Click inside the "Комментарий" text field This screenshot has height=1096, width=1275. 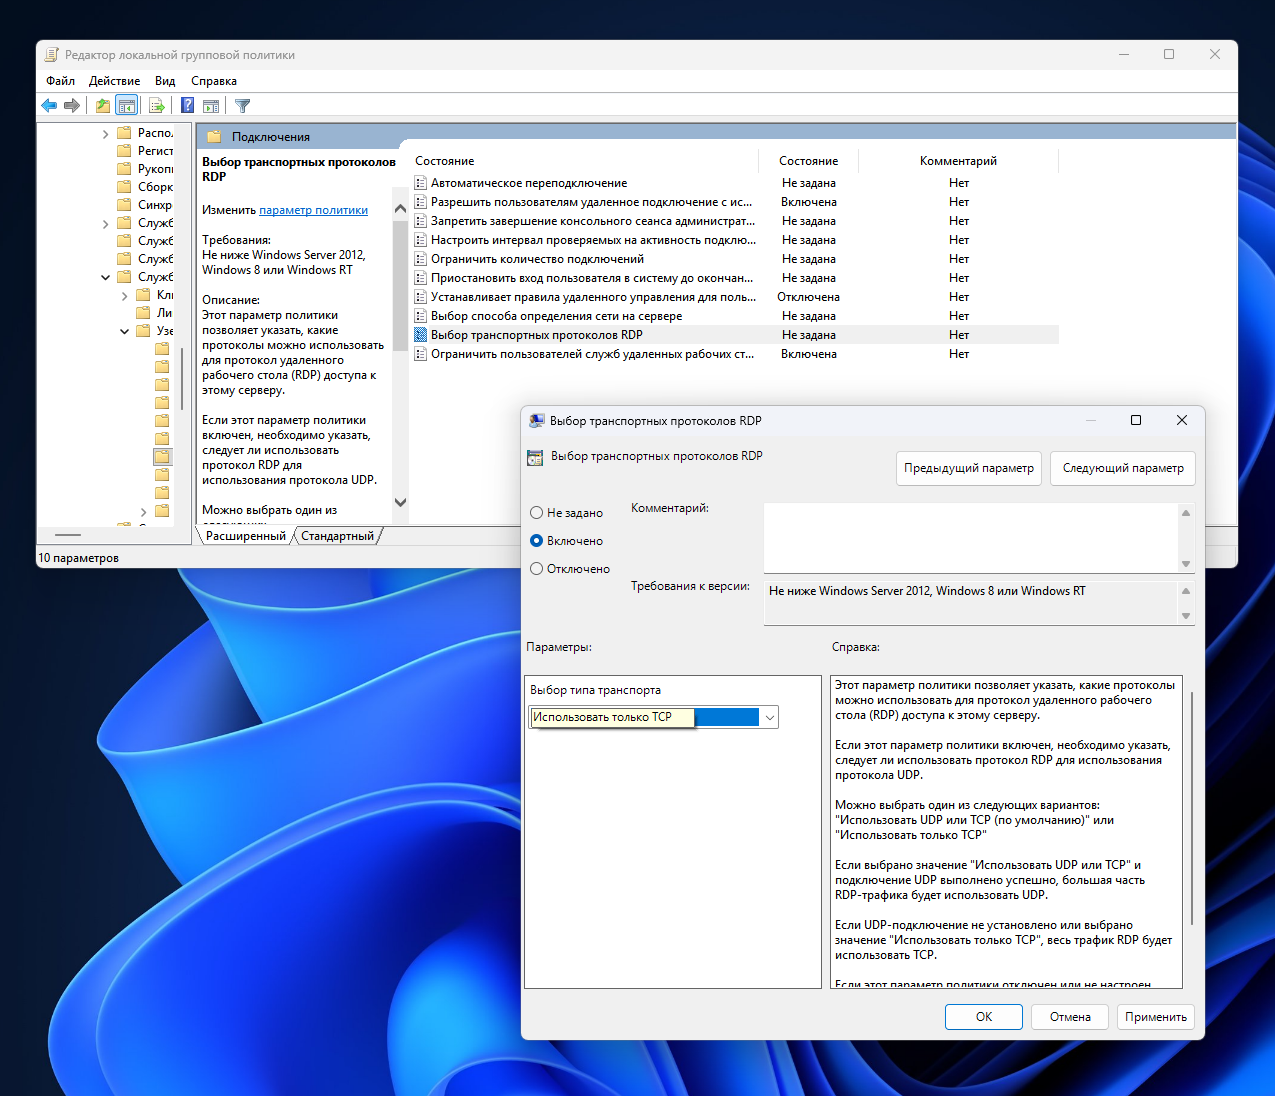(972, 537)
